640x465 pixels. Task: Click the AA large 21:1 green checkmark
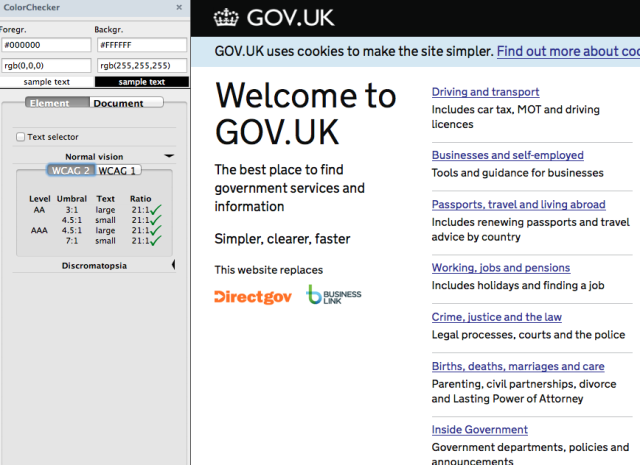tap(156, 210)
